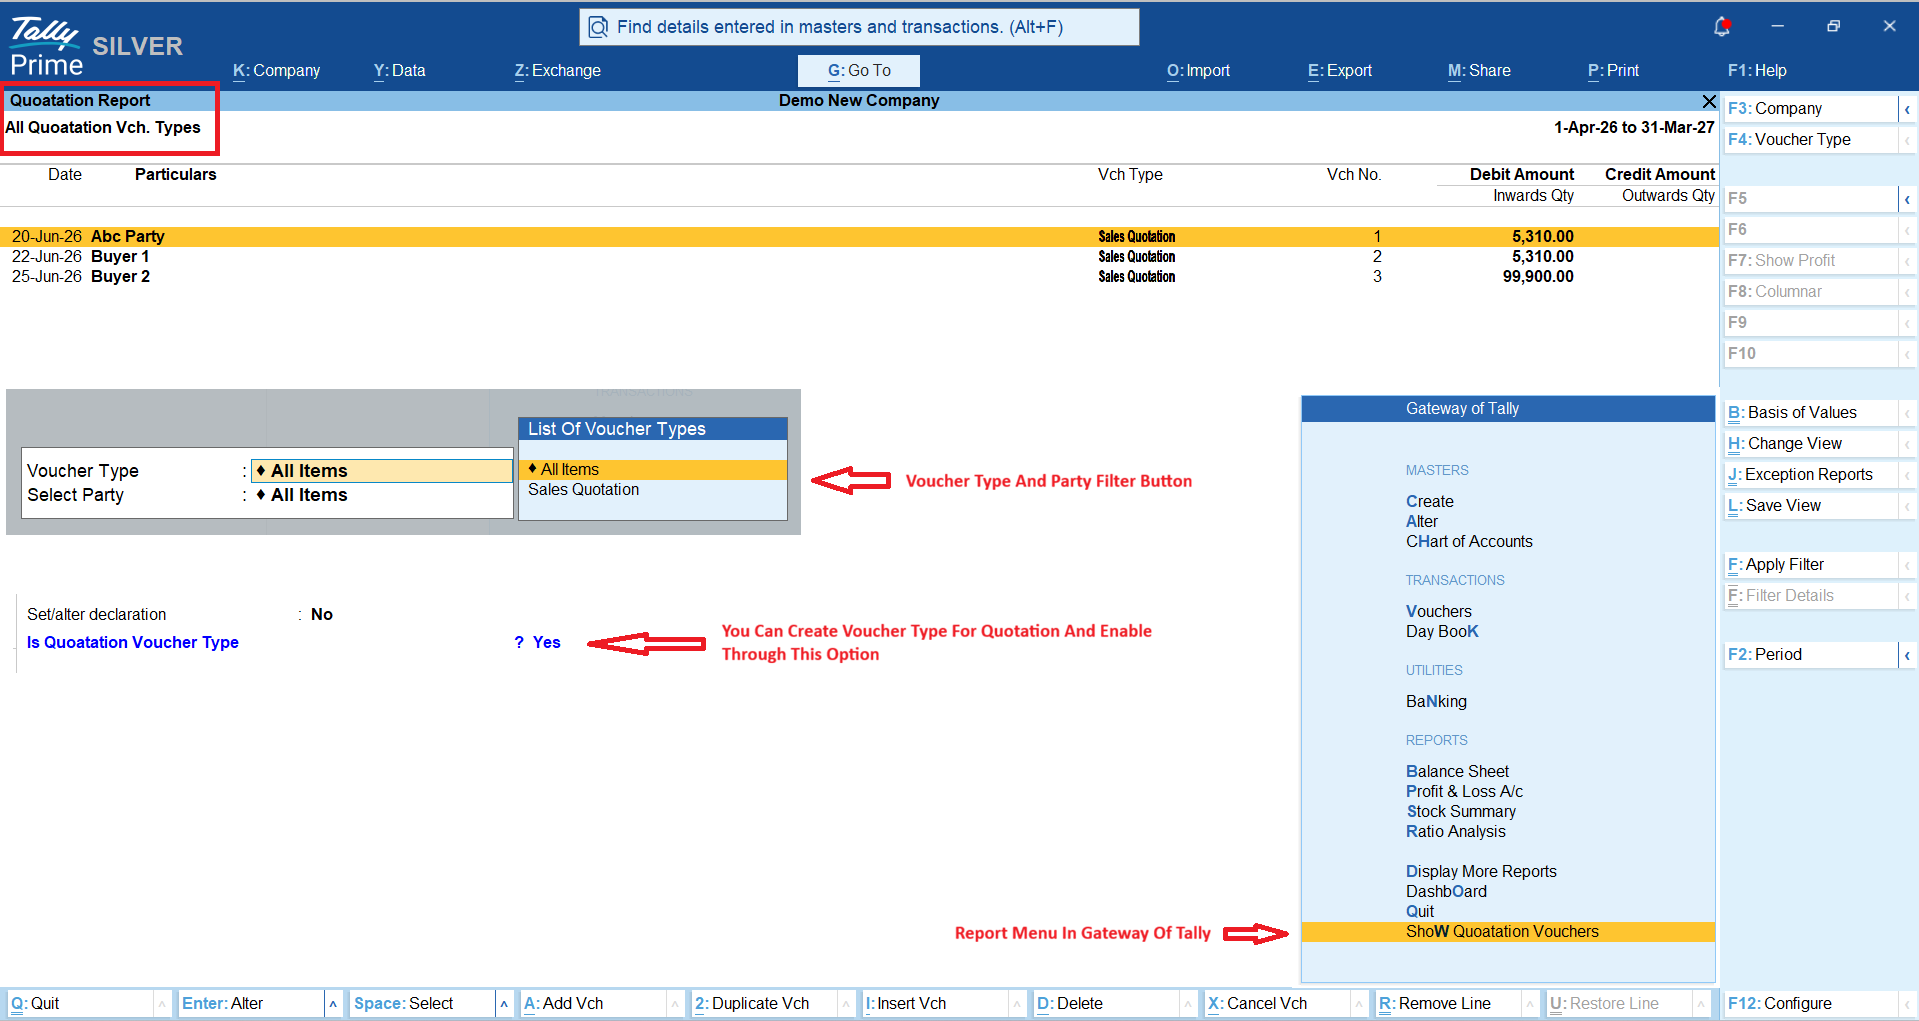Click F4: Voucher Type button

pos(1811,140)
